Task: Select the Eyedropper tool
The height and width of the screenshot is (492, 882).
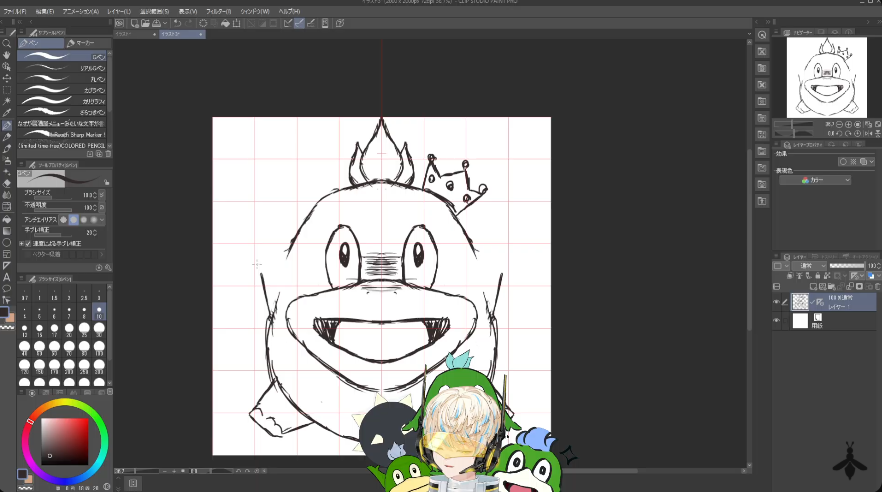Action: click(7, 113)
